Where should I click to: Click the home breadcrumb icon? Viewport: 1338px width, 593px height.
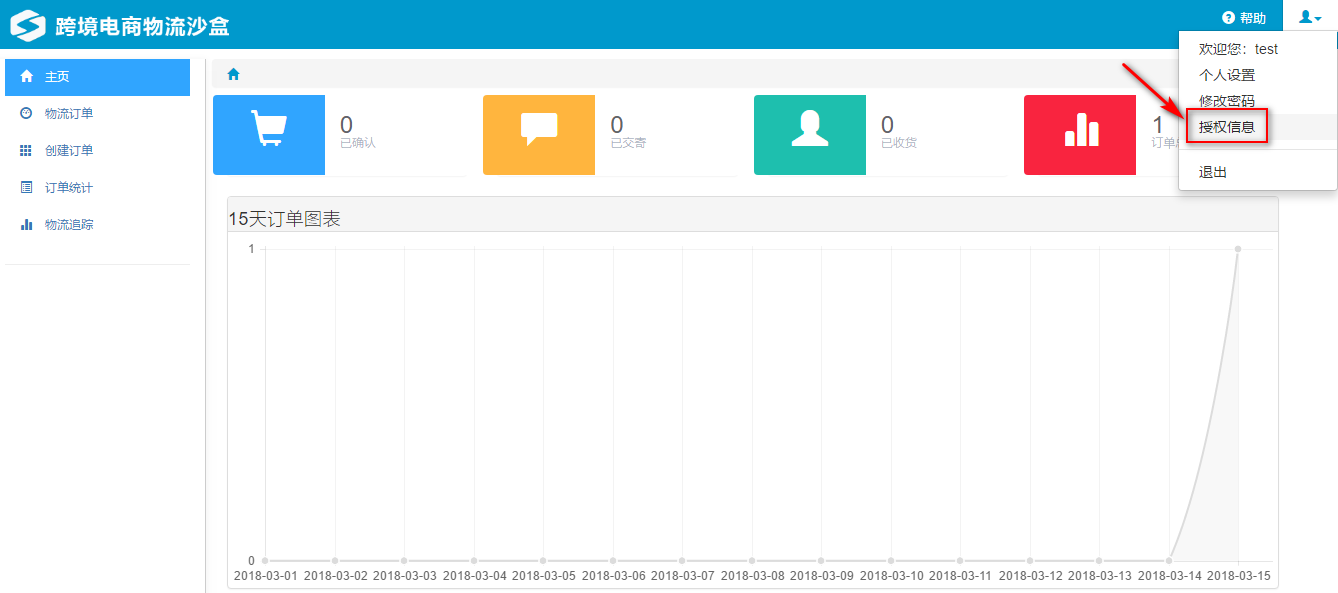coord(234,74)
